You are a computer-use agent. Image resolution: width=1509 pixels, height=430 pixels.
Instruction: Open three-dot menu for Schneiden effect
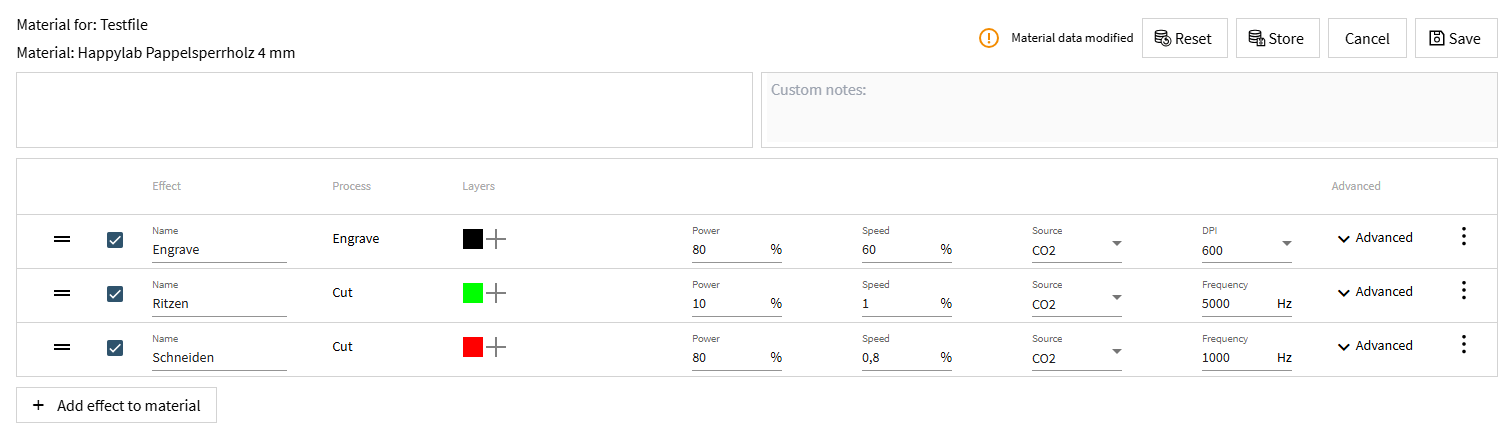click(1463, 345)
